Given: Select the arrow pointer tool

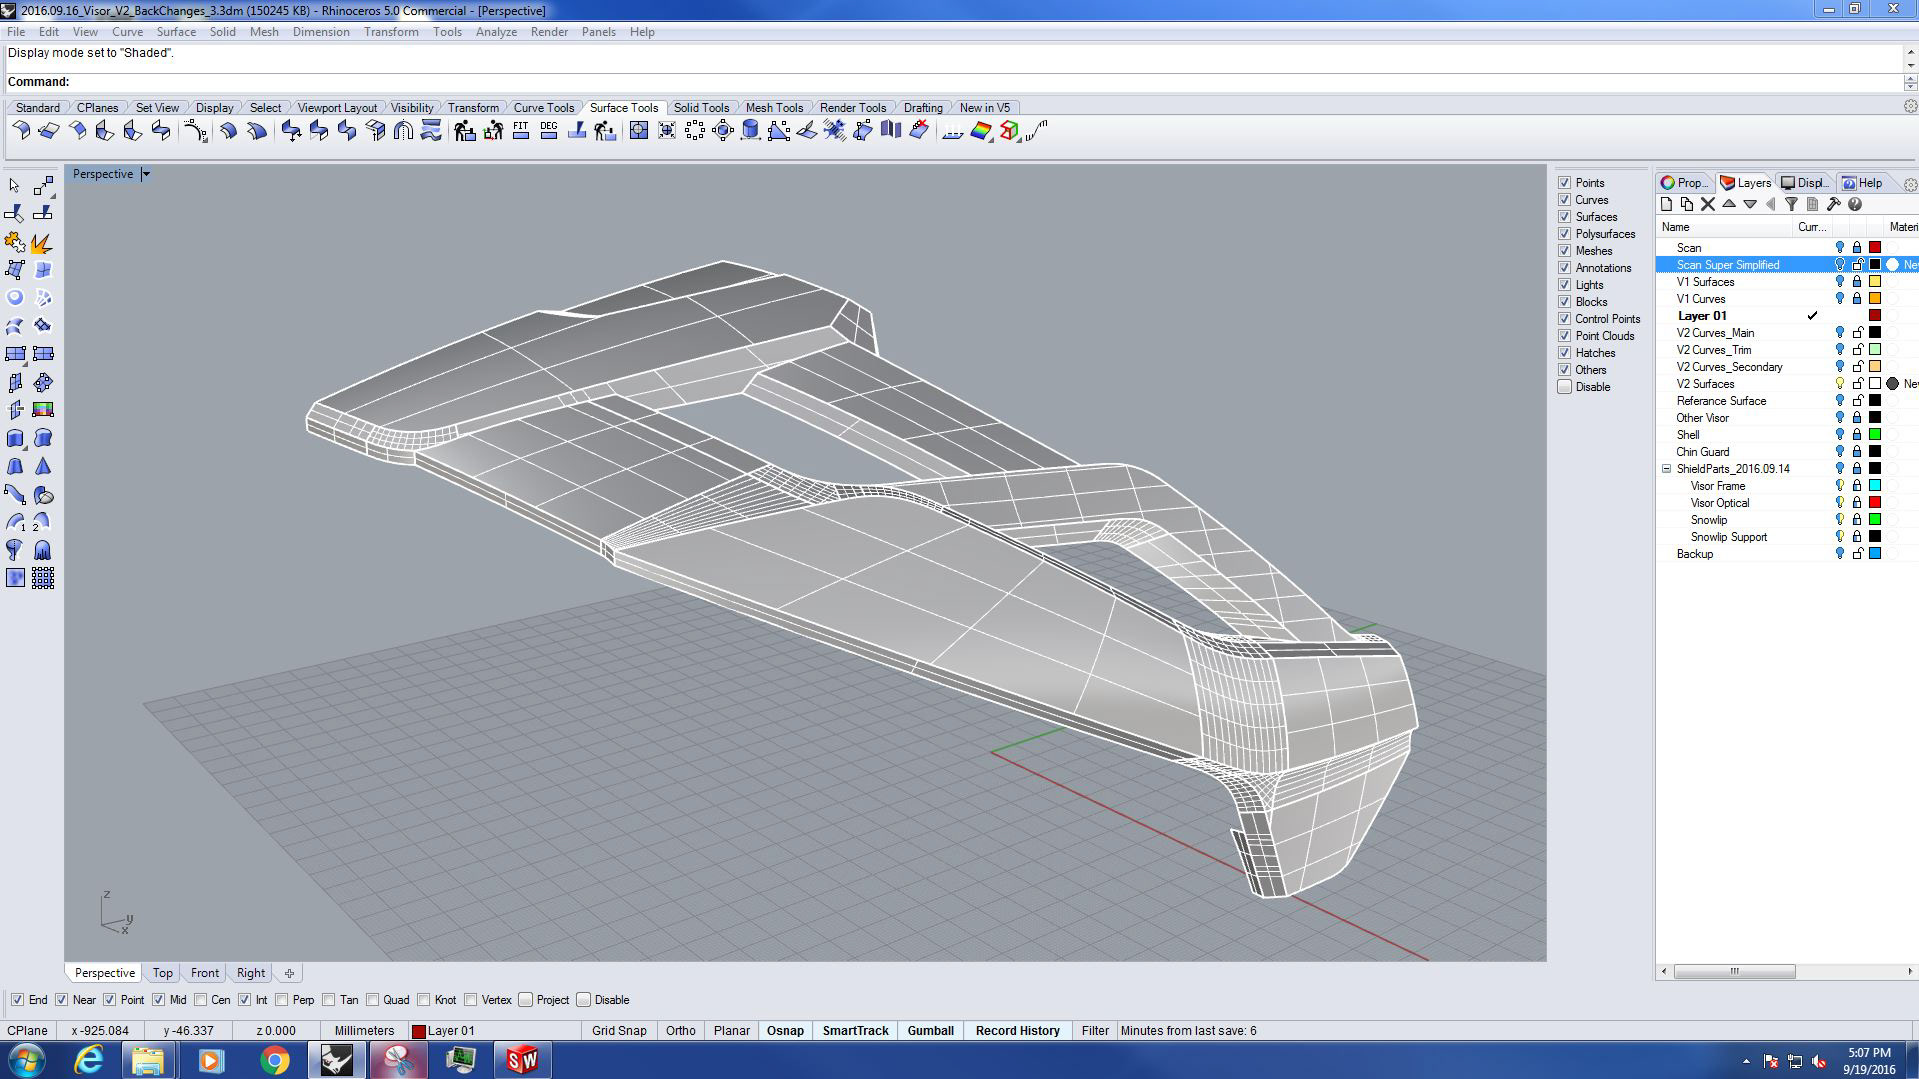Looking at the screenshot, I should click(14, 186).
